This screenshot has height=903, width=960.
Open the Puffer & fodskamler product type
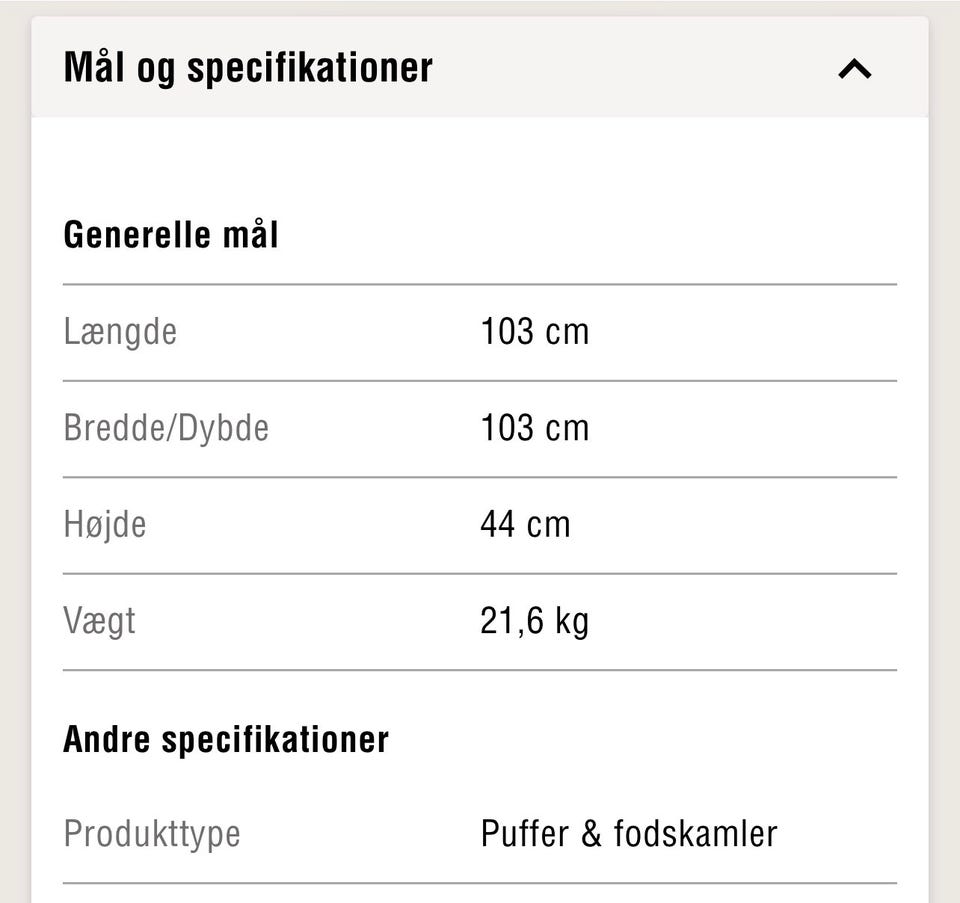[x=628, y=833]
